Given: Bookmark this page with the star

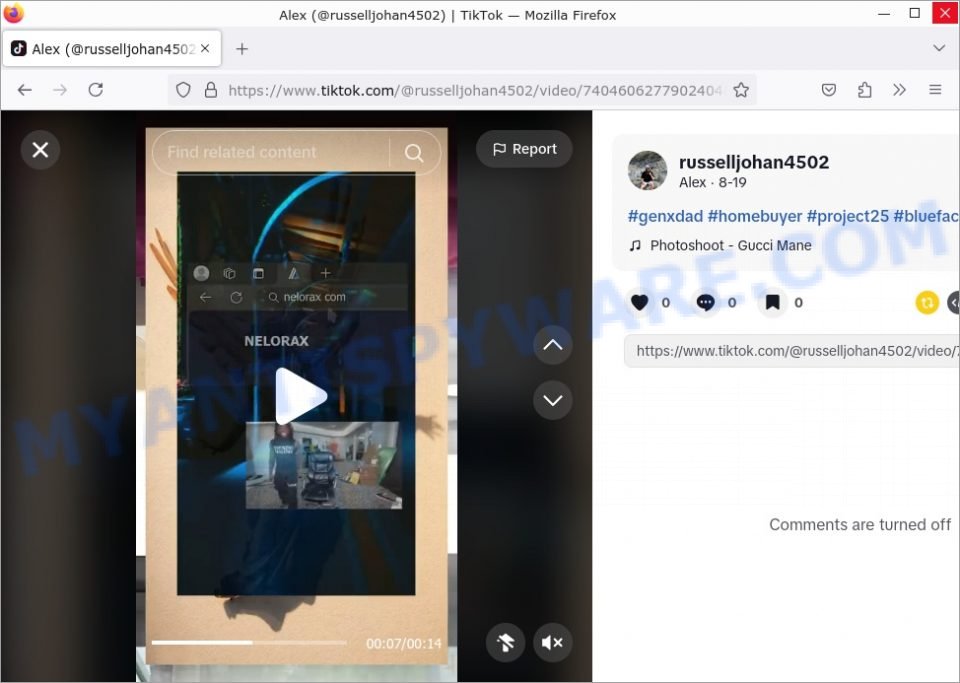Looking at the screenshot, I should coord(741,90).
